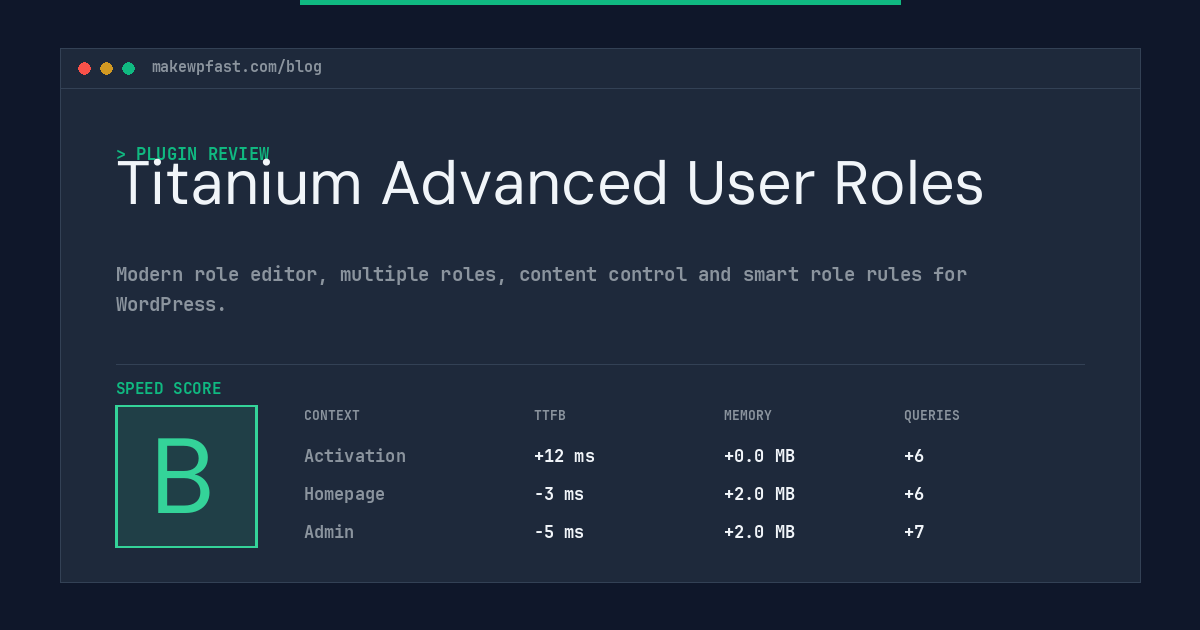Click the makewpfast.com/blog address text

[237, 67]
